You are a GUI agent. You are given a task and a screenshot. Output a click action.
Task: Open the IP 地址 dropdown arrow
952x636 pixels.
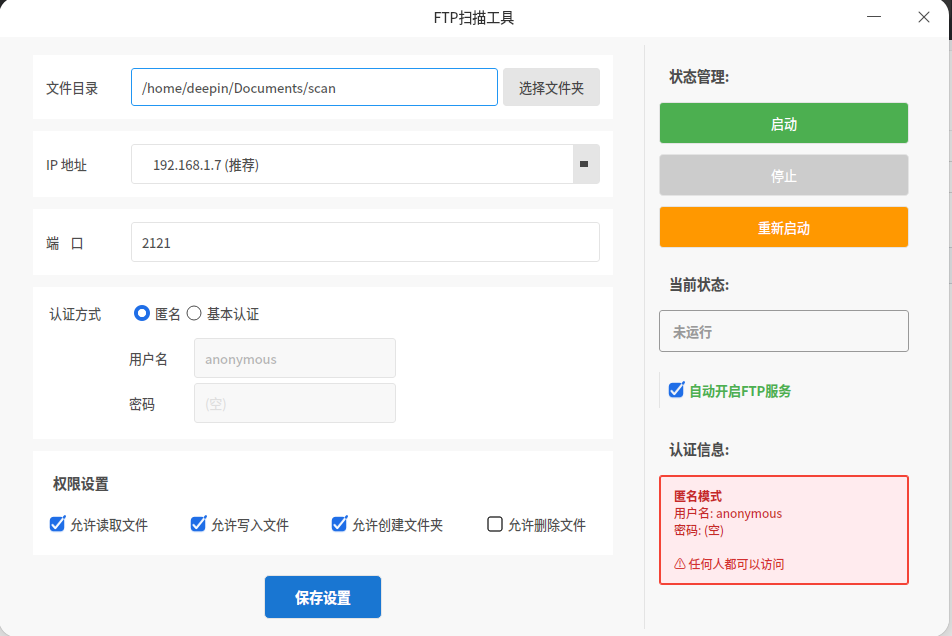tap(586, 164)
